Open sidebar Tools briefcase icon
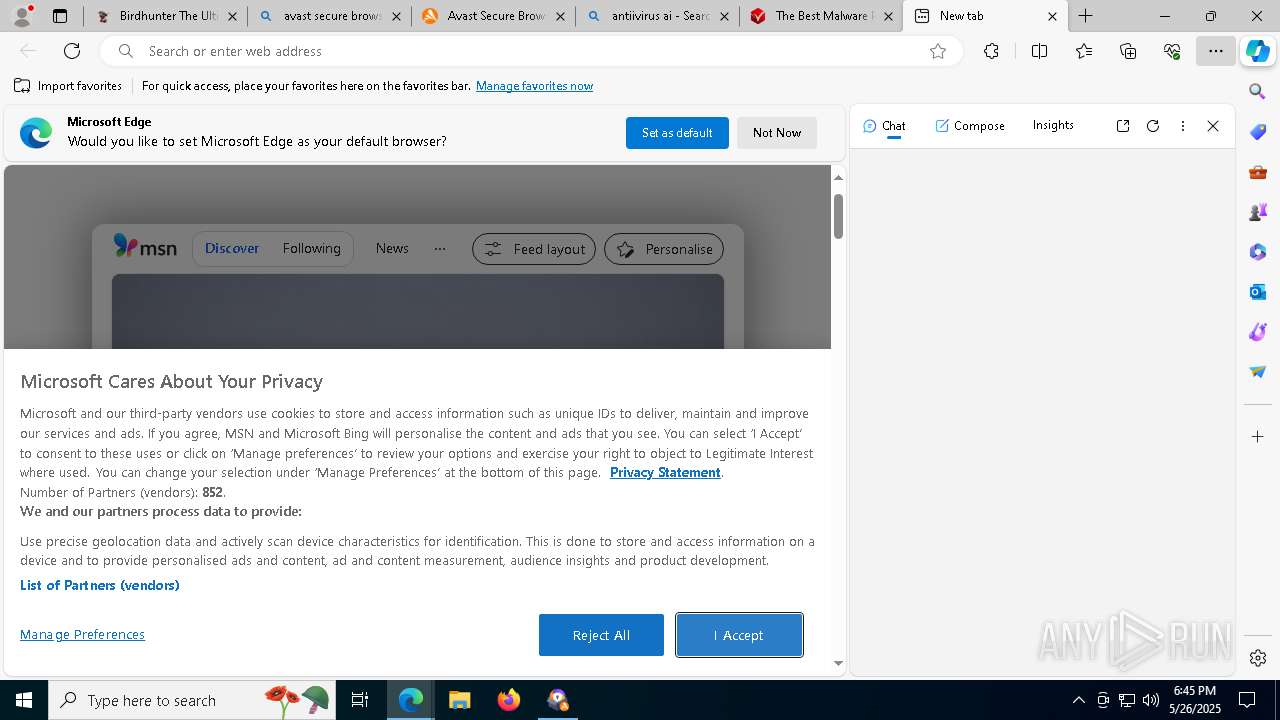 click(1258, 172)
